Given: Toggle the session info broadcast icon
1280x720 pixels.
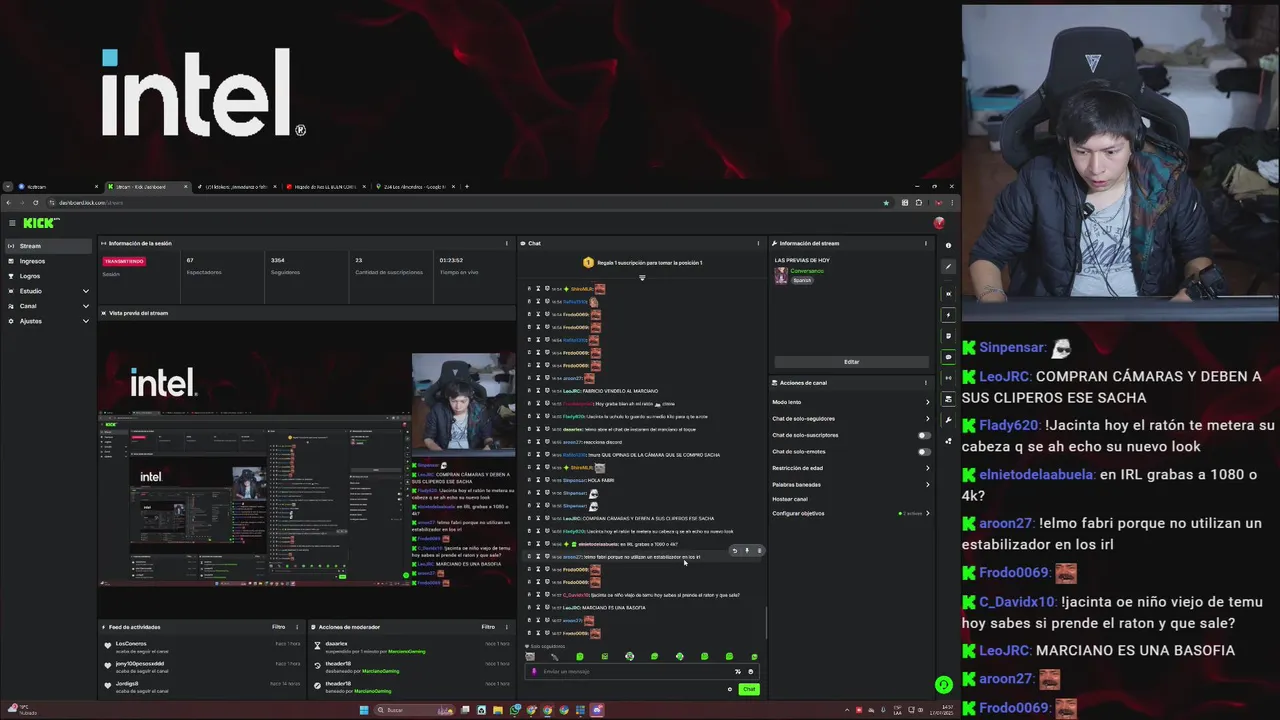Looking at the screenshot, I should (949, 378).
